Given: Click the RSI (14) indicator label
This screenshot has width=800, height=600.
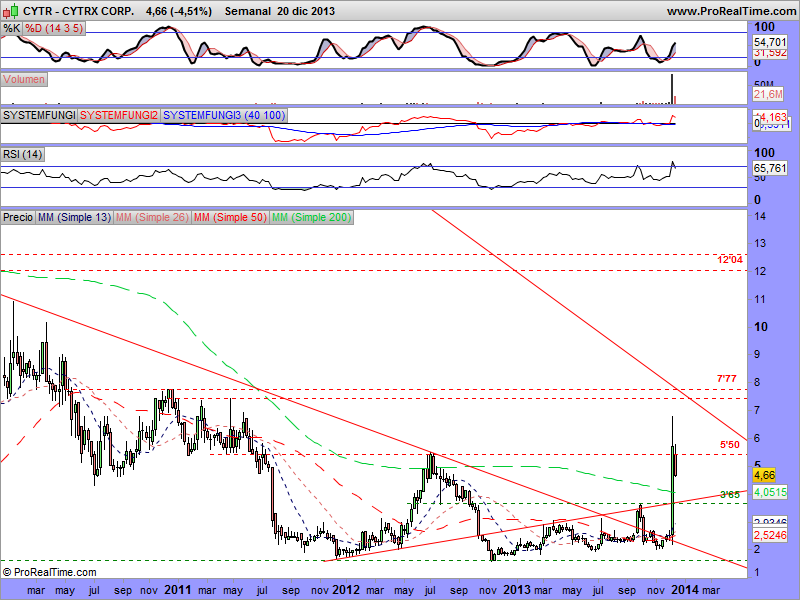Looking at the screenshot, I should point(22,154).
